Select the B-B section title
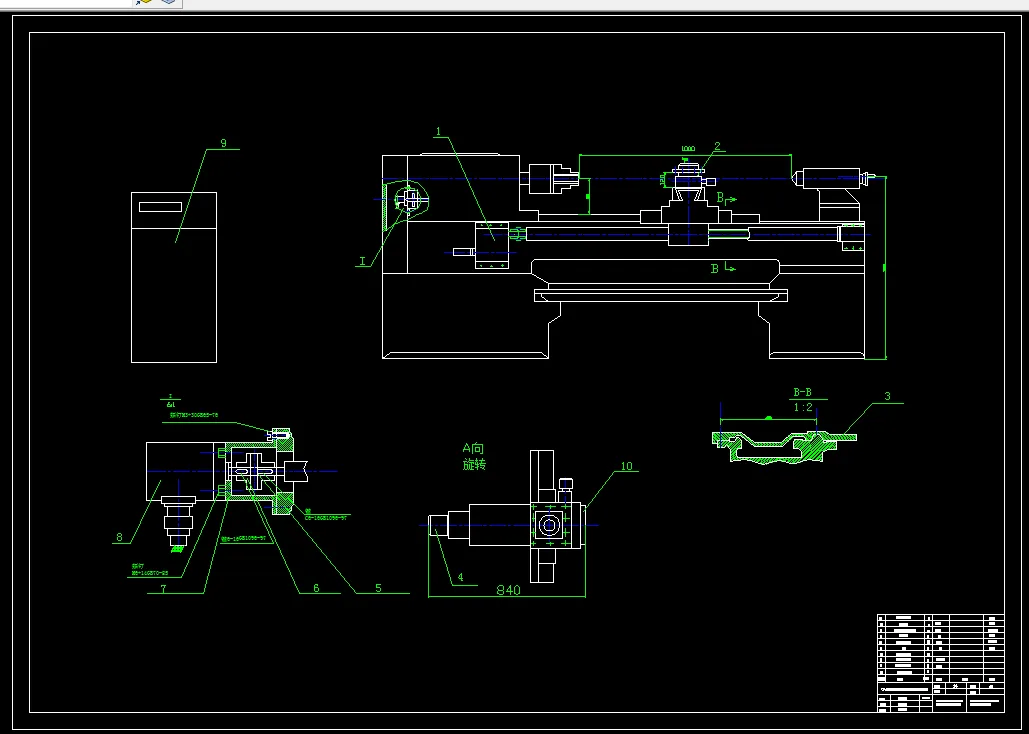Image resolution: width=1029 pixels, height=734 pixels. click(803, 393)
